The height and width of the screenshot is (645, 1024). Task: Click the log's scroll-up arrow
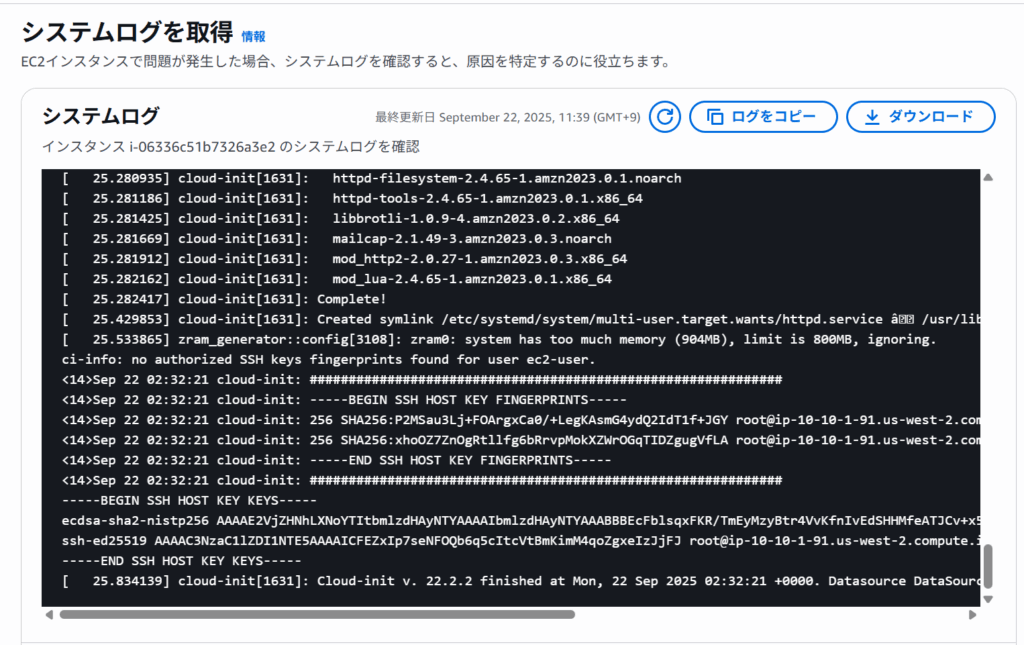tap(988, 178)
